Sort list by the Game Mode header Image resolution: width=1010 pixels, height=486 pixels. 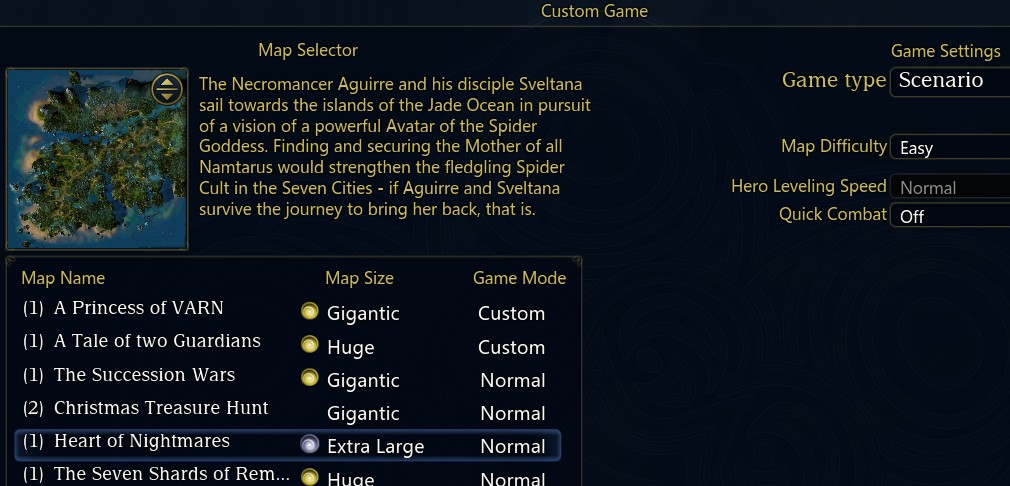[519, 278]
